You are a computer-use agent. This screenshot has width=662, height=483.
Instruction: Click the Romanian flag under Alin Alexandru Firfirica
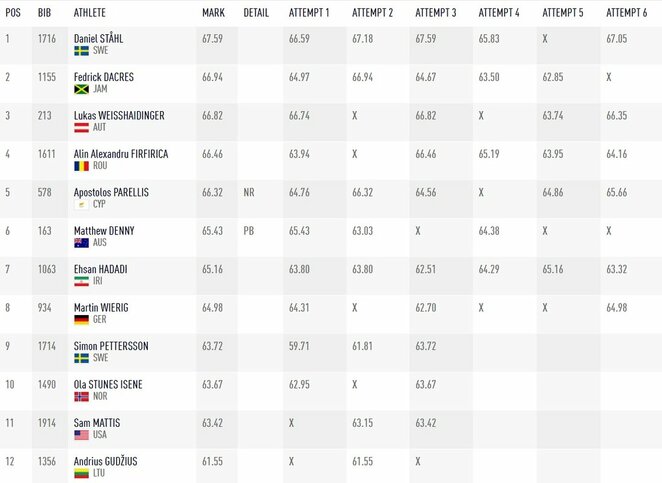(81, 166)
